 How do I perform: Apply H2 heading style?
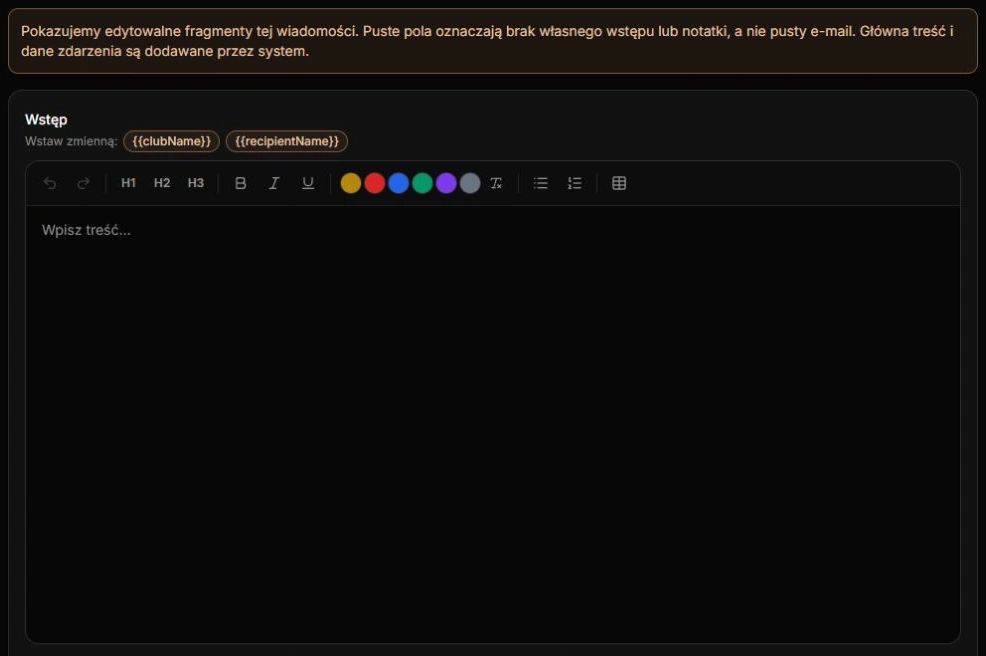click(x=162, y=183)
